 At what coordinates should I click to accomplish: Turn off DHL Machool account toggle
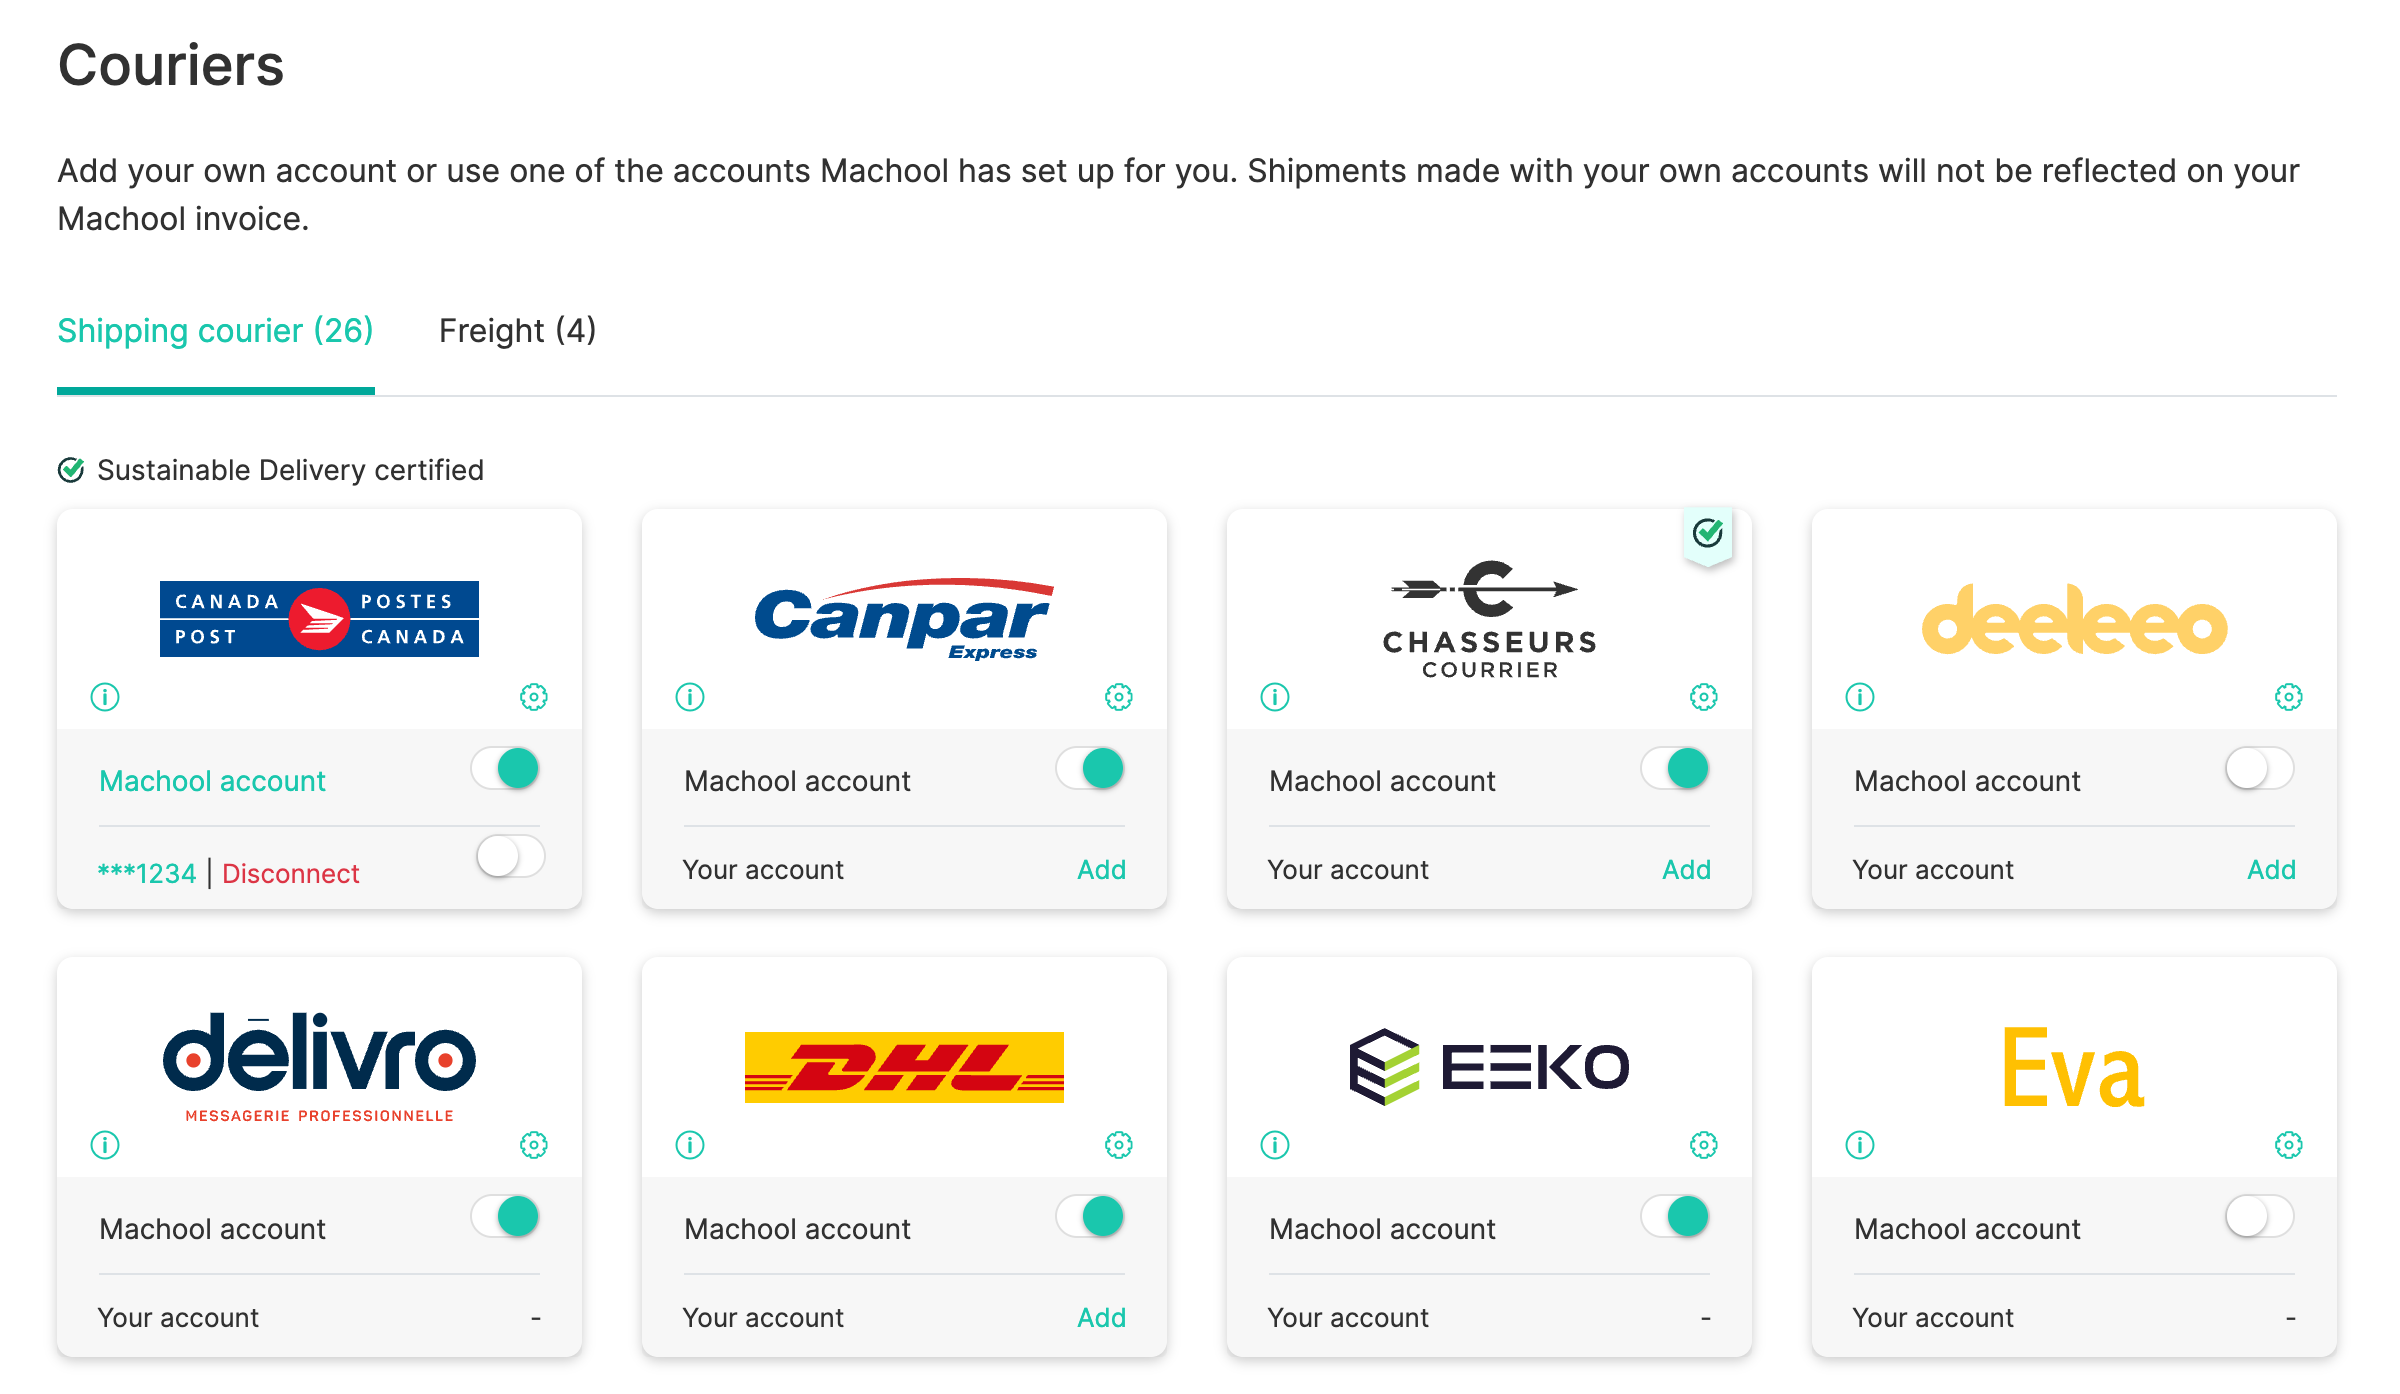(x=1091, y=1217)
